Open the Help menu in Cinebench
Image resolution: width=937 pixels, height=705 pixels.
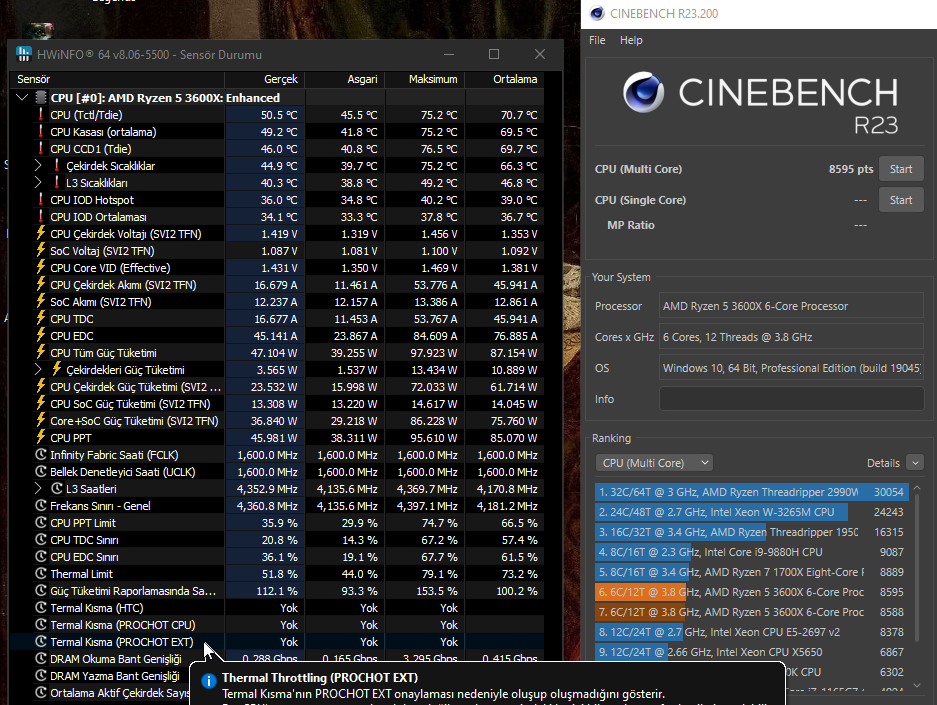click(x=631, y=40)
